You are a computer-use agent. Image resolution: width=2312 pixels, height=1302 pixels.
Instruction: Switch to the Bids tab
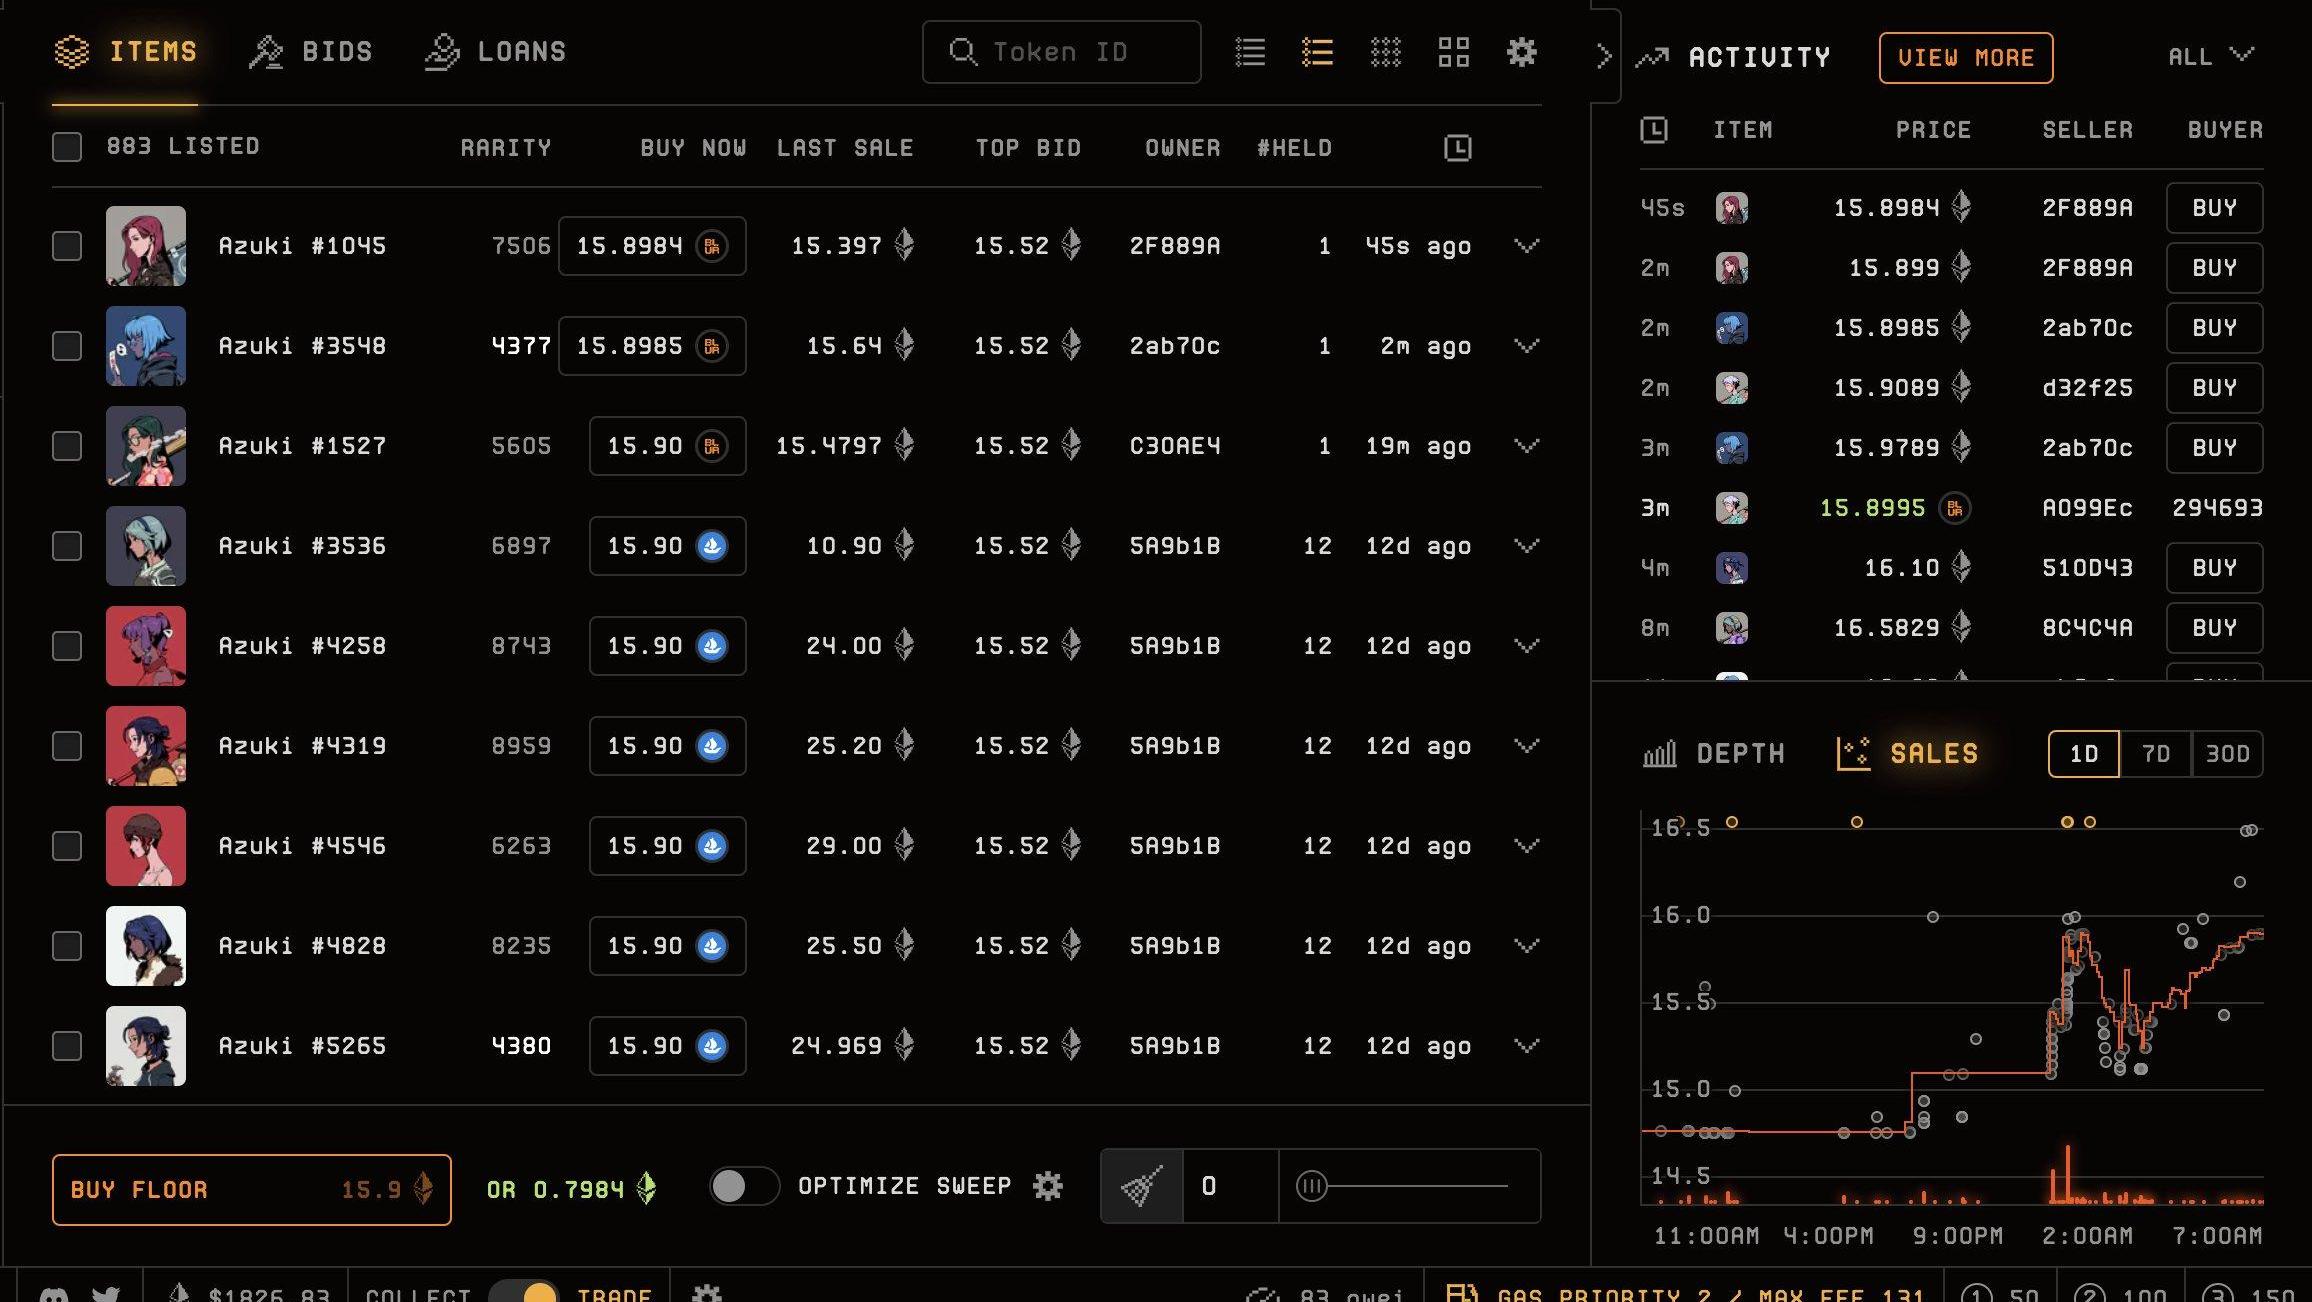coord(311,52)
